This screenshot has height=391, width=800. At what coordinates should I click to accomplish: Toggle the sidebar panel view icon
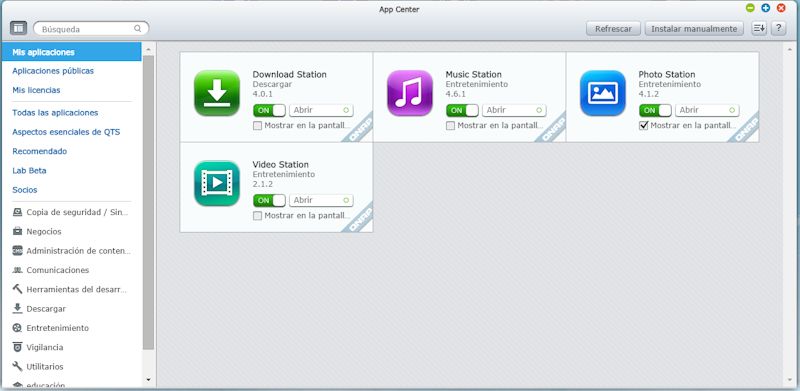18,29
